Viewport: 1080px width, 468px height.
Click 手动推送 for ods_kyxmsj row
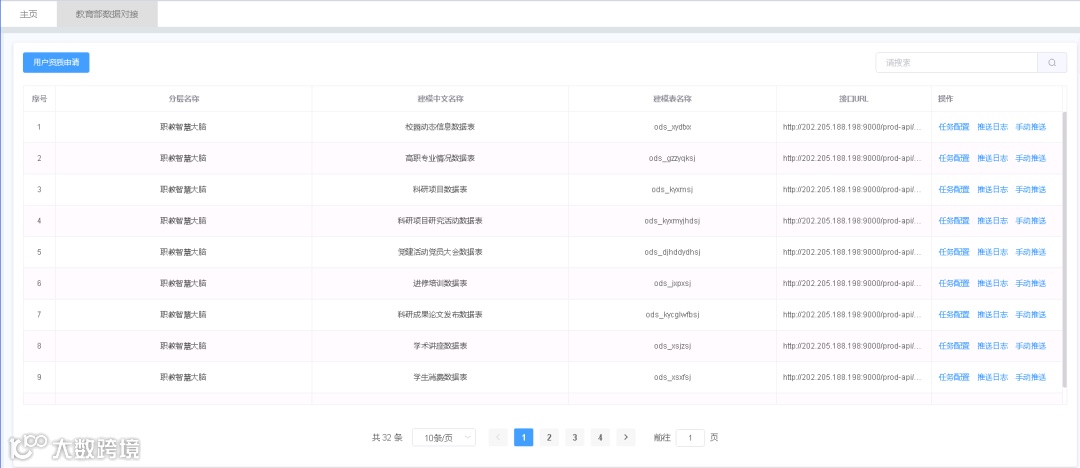pyautogui.click(x=1030, y=190)
